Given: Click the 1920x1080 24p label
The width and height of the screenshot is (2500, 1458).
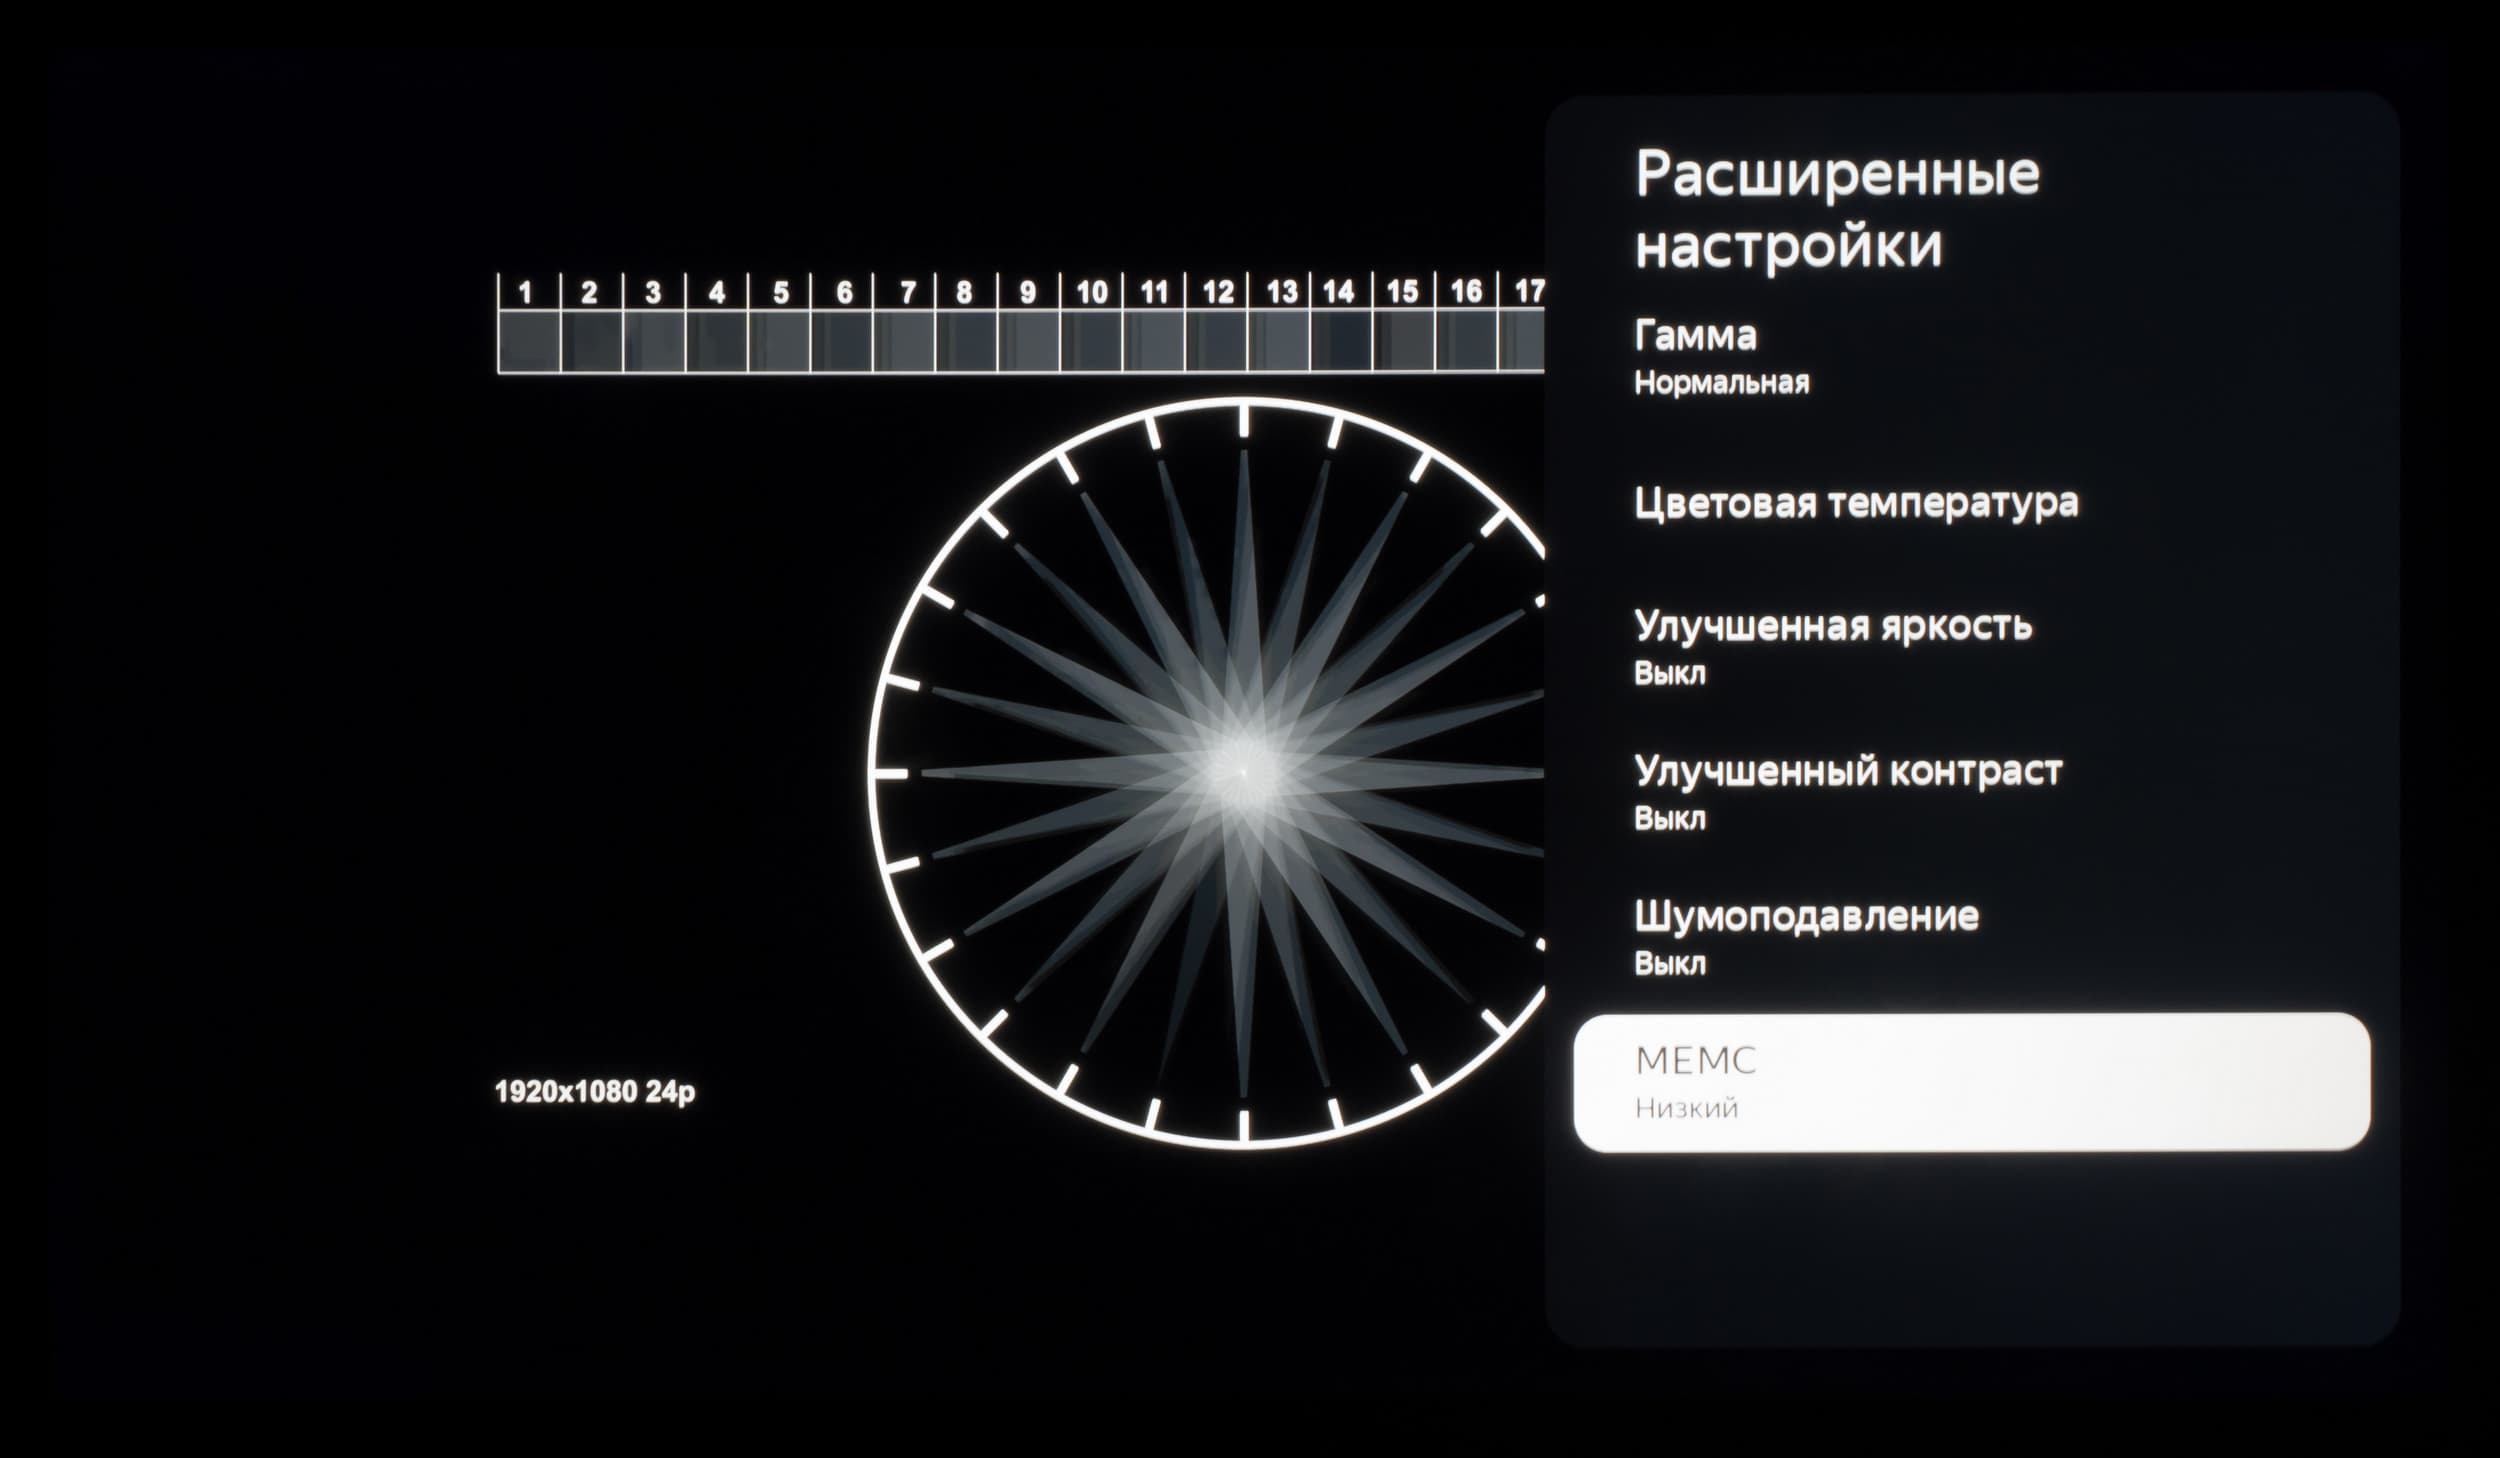Looking at the screenshot, I should 594,1092.
